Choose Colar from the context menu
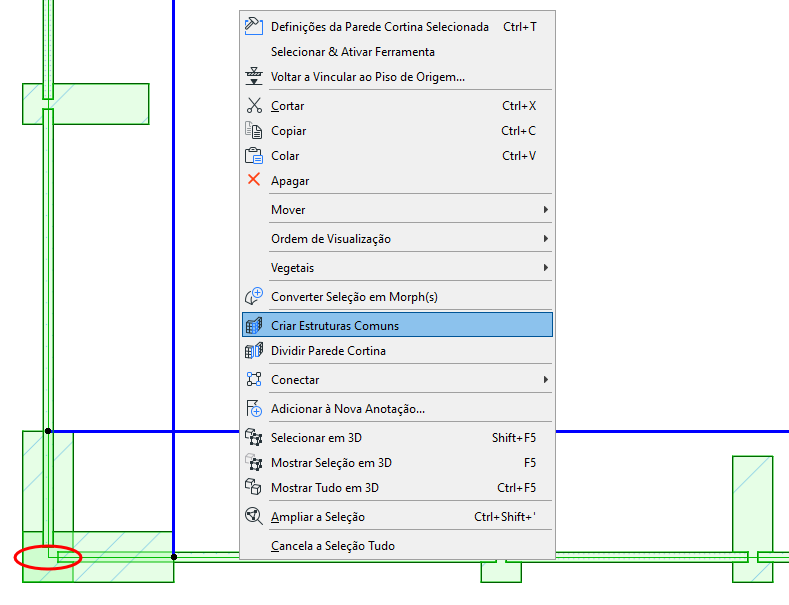The height and width of the screenshot is (605, 789). pyautogui.click(x=397, y=156)
